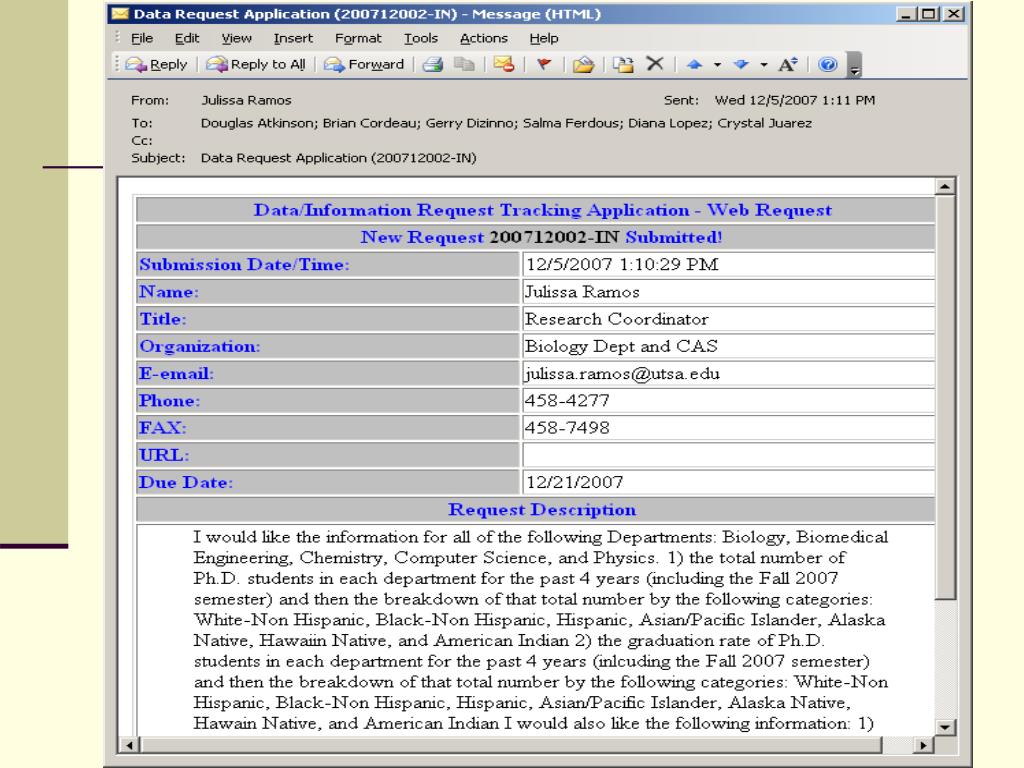Click the FAX value 458-7498
Screen dimensions: 1024x768
[567, 428]
